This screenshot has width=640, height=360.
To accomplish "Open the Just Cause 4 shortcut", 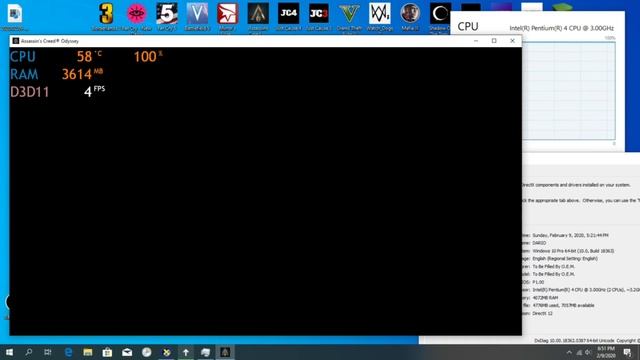I will [288, 14].
